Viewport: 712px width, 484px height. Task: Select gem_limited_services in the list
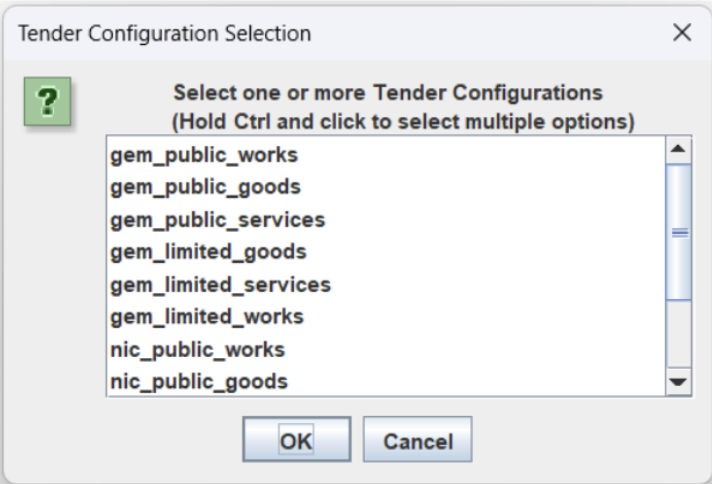point(220,285)
